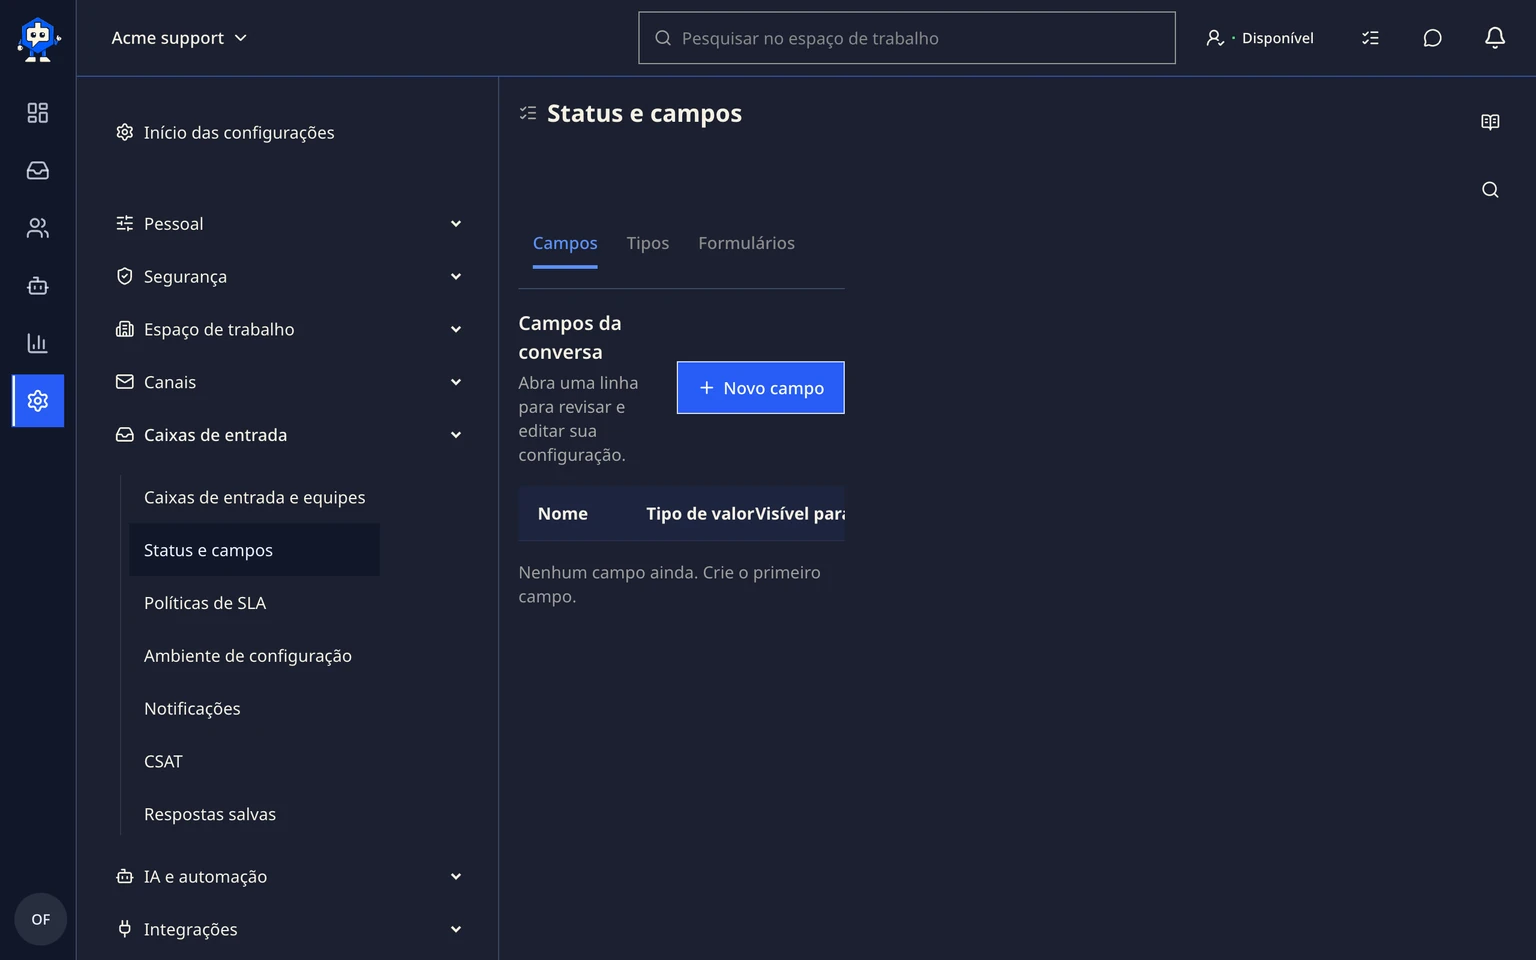
Task: Open the inbox tray icon in left rail
Action: pyautogui.click(x=38, y=171)
